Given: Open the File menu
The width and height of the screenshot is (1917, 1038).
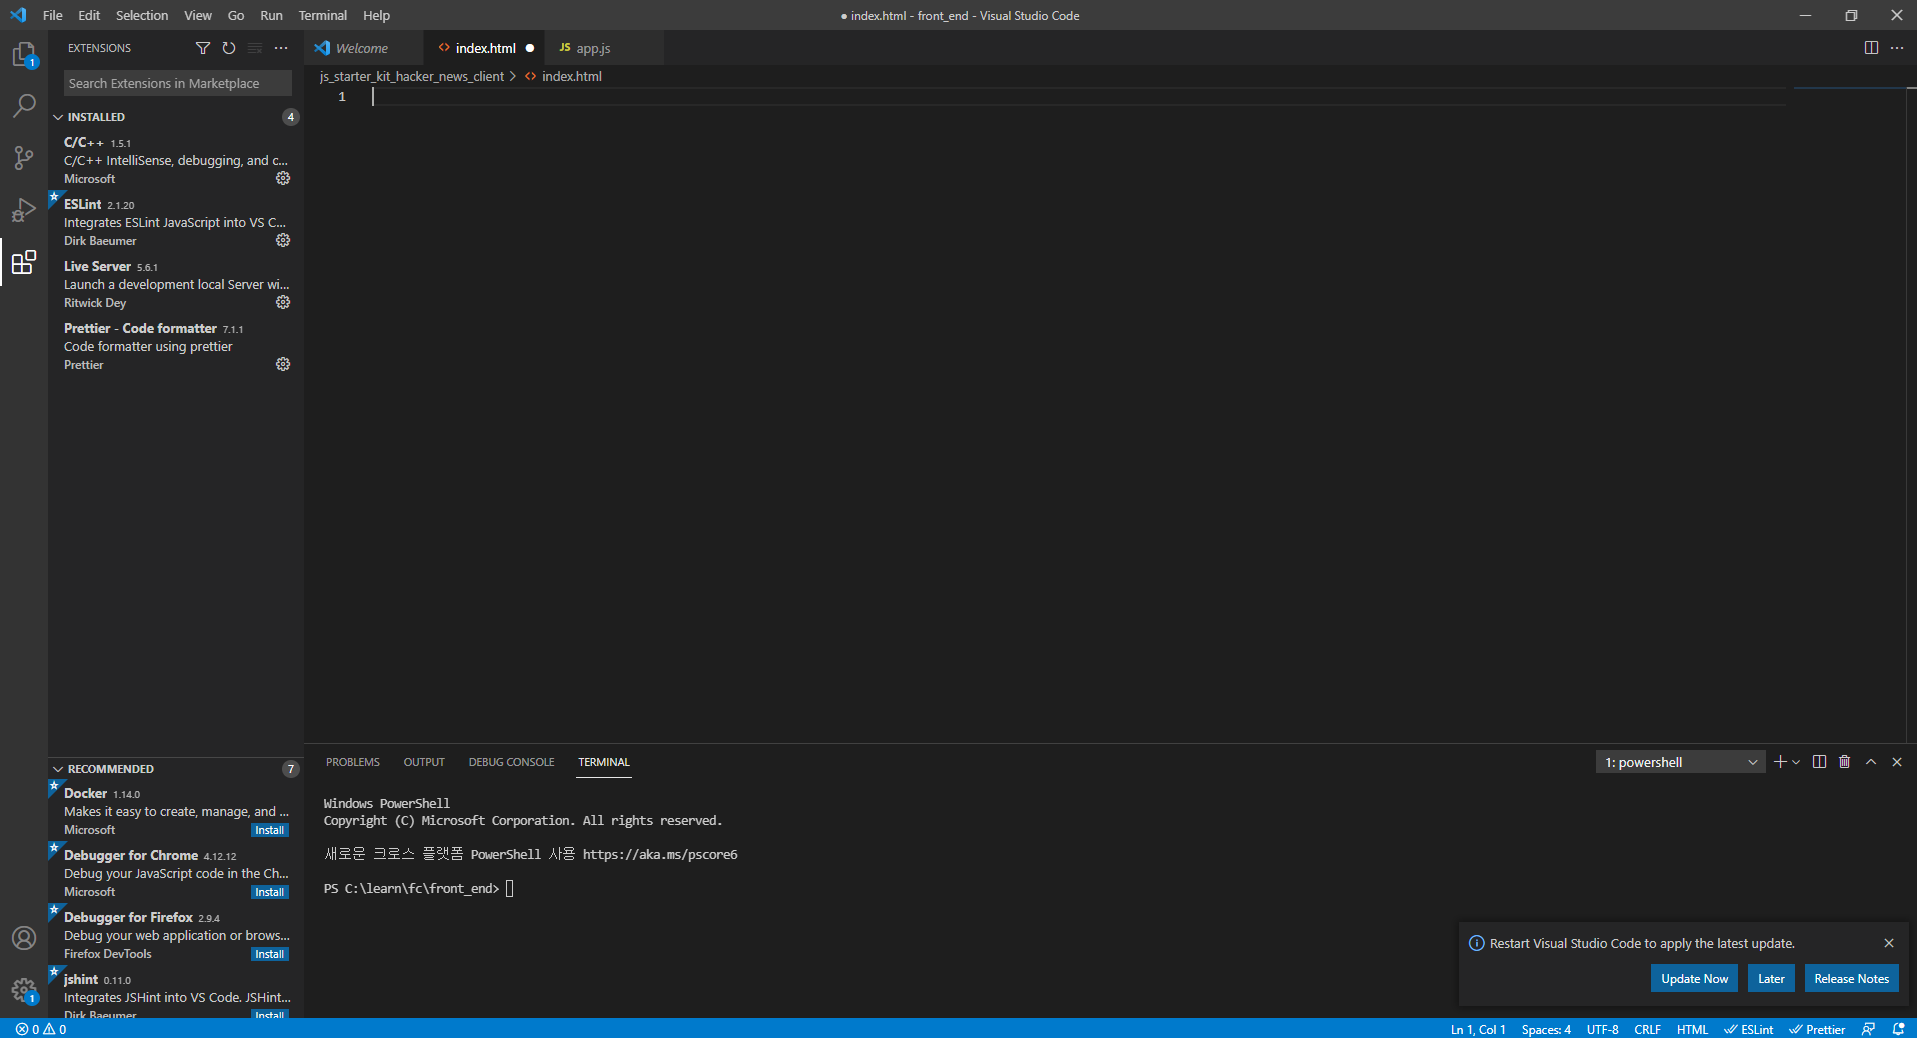Looking at the screenshot, I should (53, 15).
